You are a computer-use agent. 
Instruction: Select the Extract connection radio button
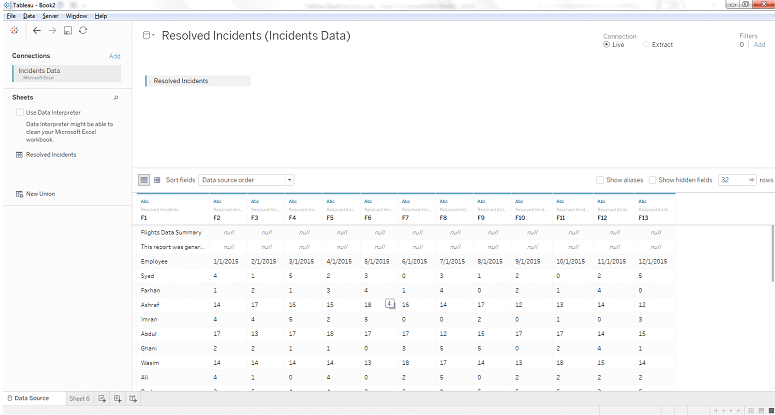646,45
